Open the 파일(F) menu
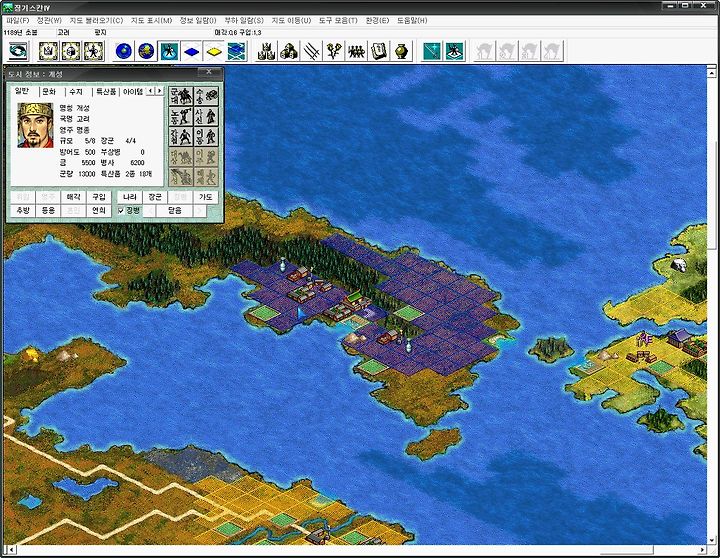The image size is (720, 558). 18,21
